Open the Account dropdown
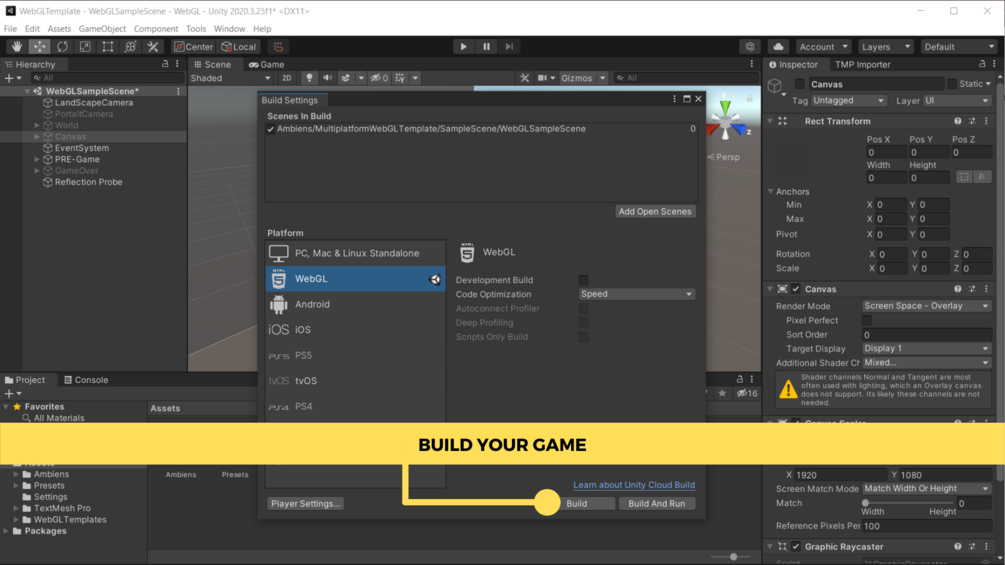This screenshot has width=1005, height=565. [823, 47]
